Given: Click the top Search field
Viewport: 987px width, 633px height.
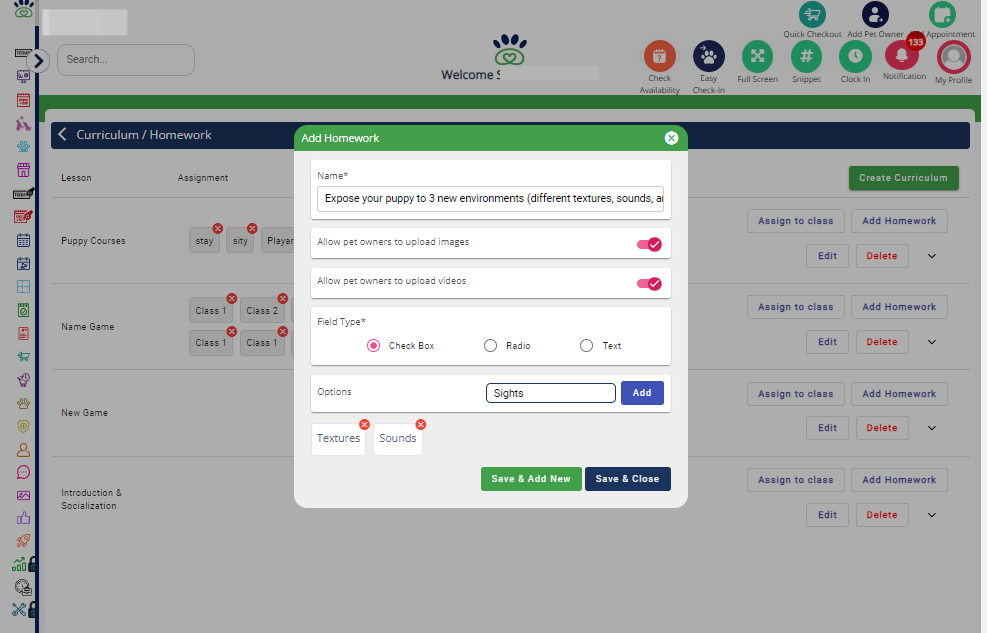Looking at the screenshot, I should pos(126,60).
